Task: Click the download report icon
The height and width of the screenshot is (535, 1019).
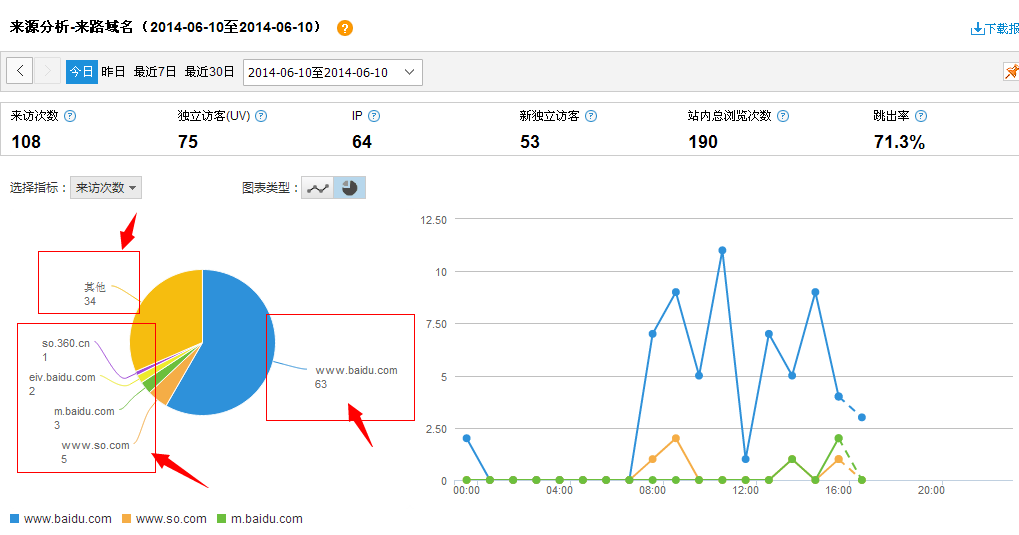Action: coord(977,29)
